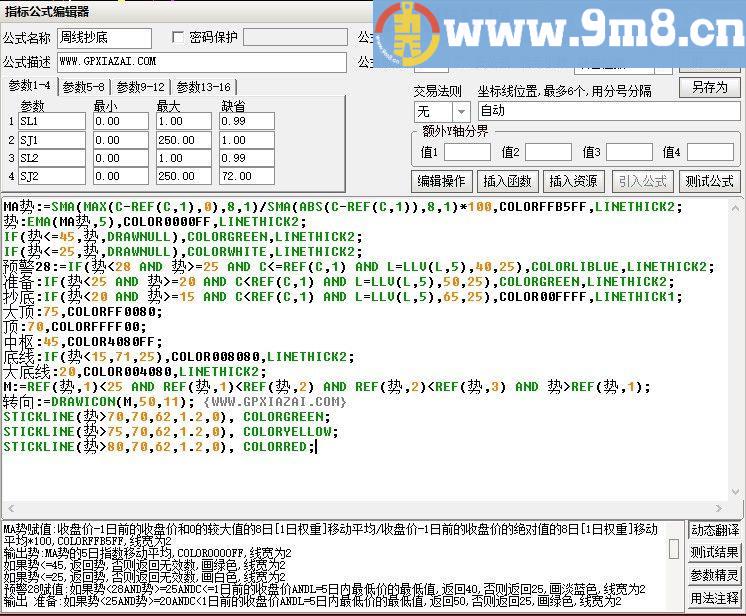Open the 参数13-16 tab
The width and height of the screenshot is (746, 616).
[x=203, y=87]
